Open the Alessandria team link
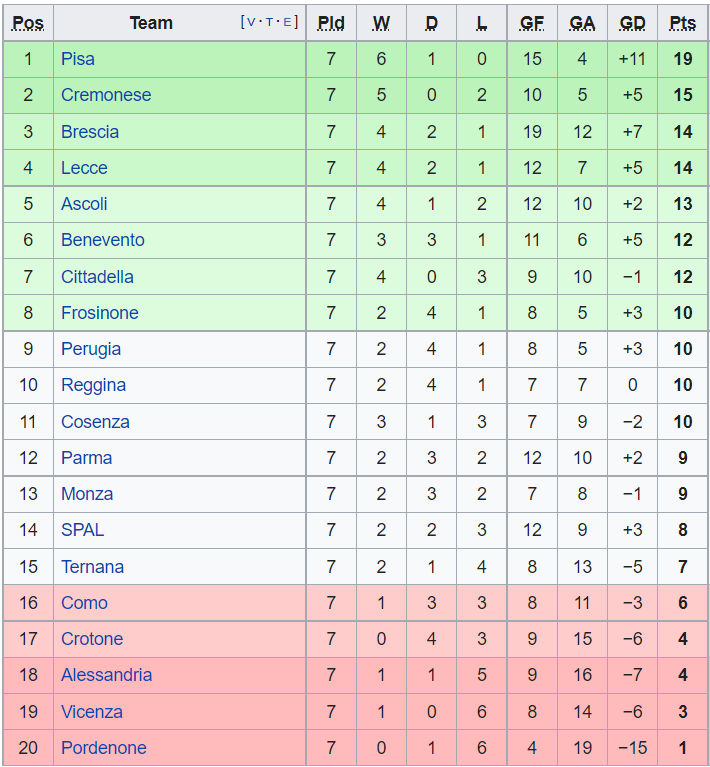The width and height of the screenshot is (710, 767). coord(106,675)
